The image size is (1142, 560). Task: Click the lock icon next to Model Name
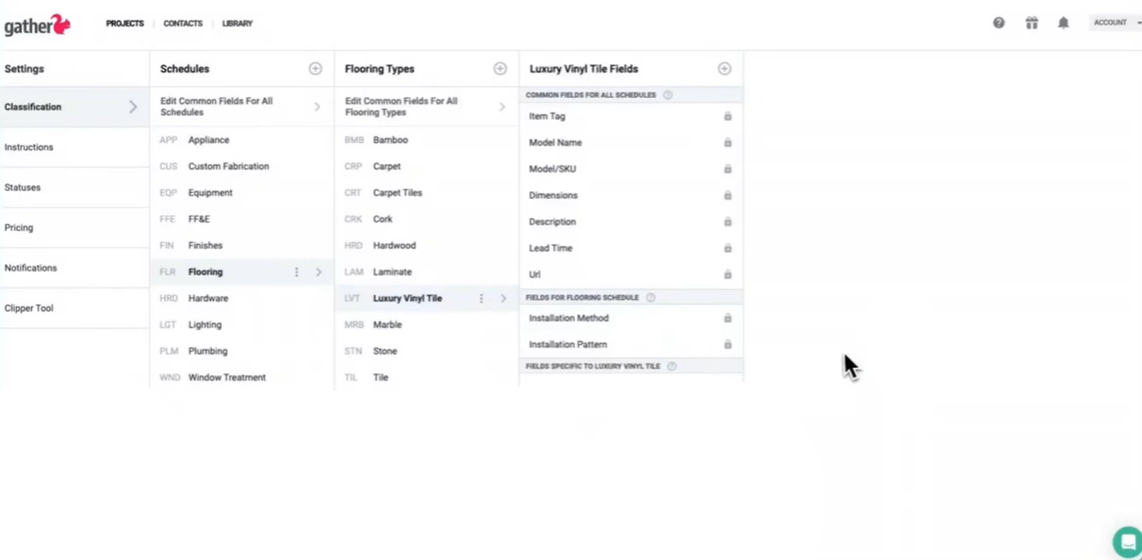click(x=727, y=143)
